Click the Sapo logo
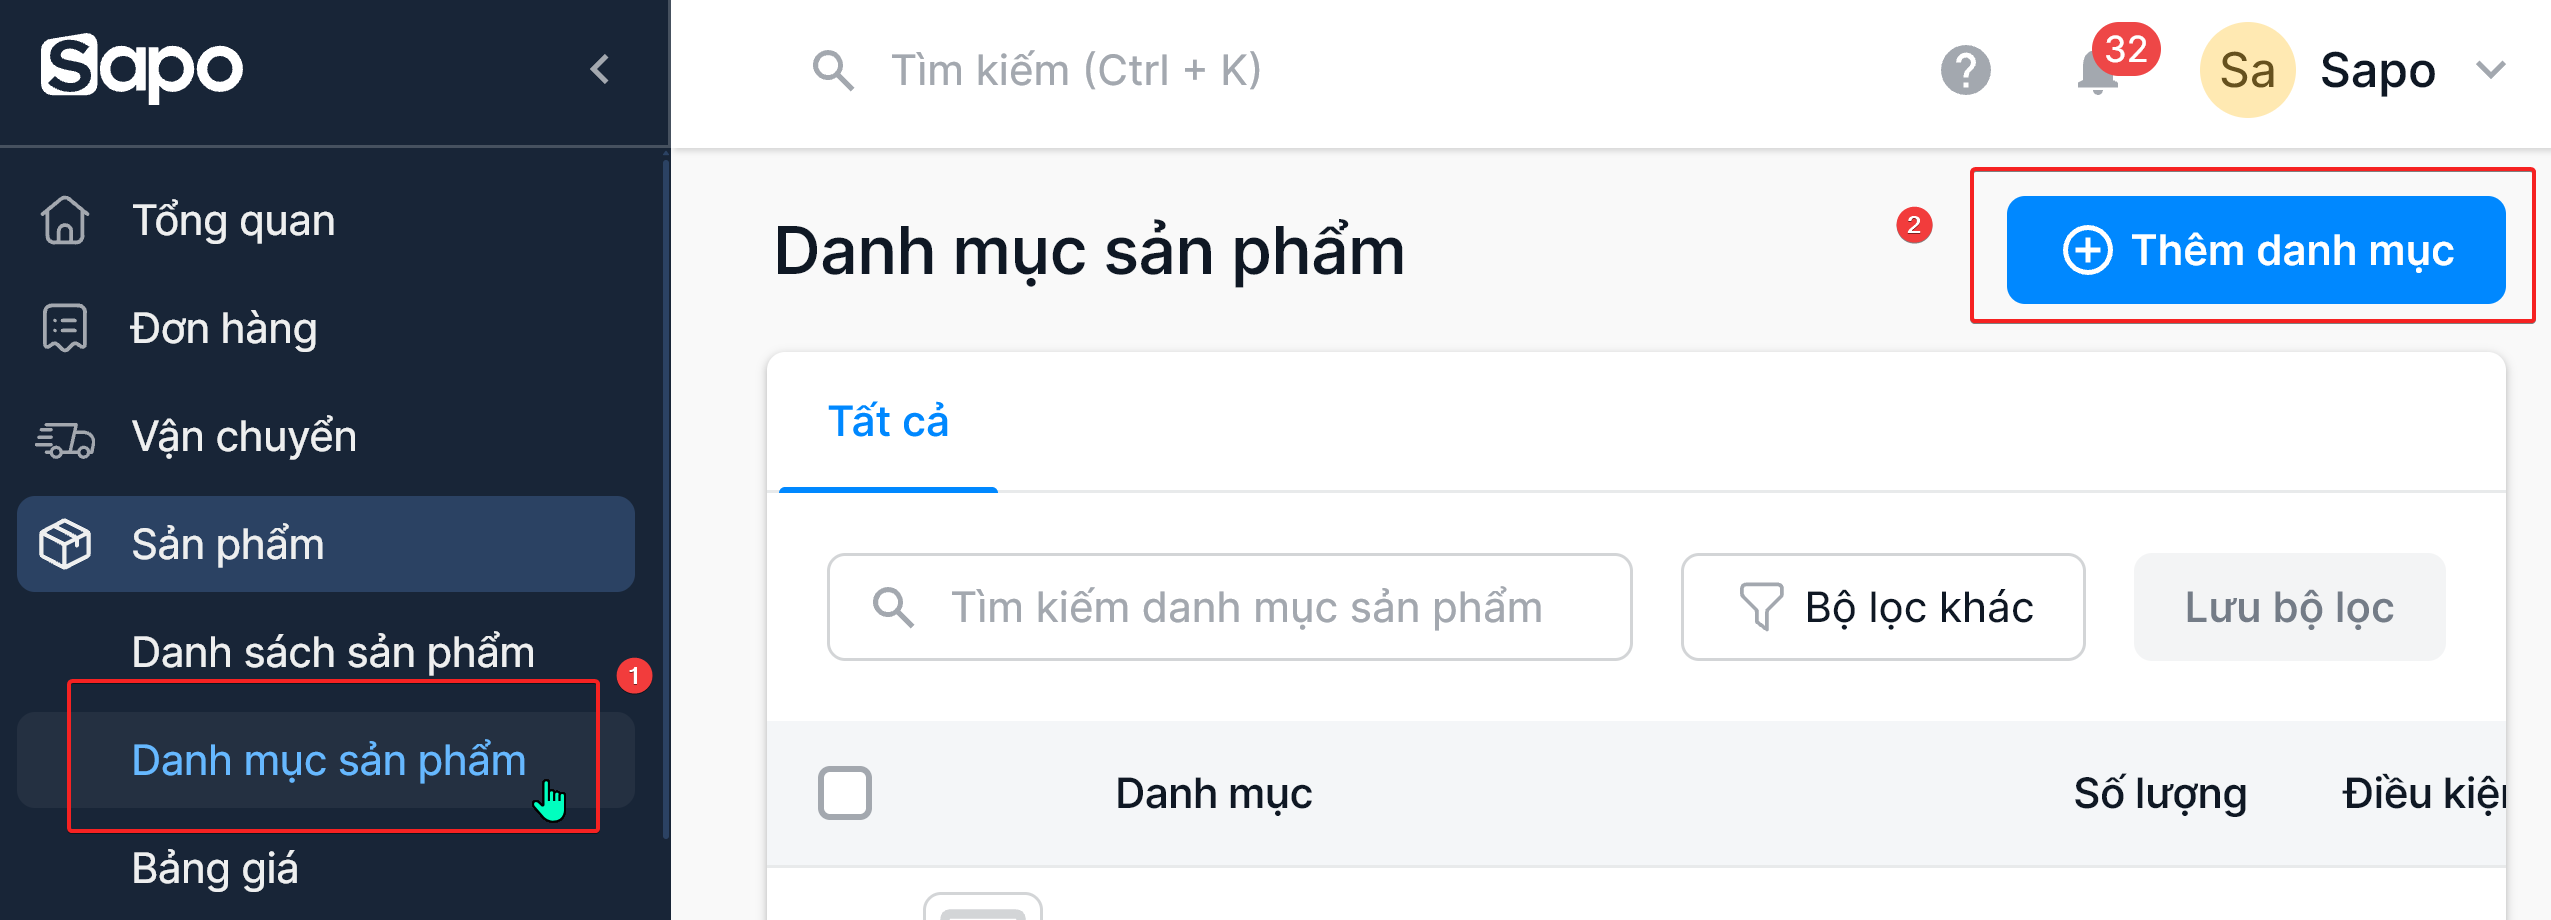The image size is (2551, 920). (141, 68)
